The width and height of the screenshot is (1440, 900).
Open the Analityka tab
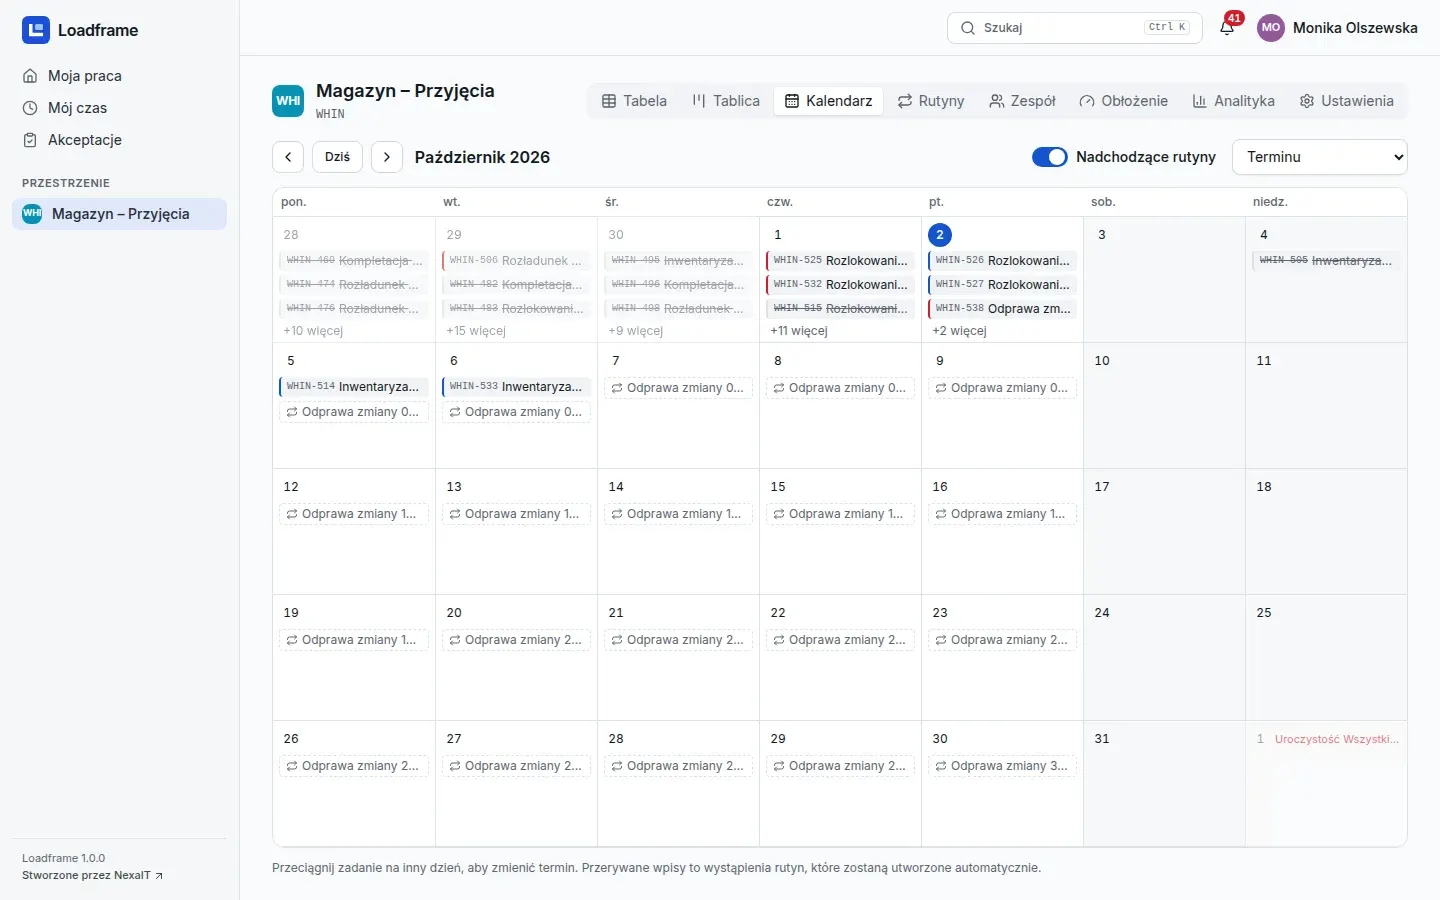pos(1233,101)
